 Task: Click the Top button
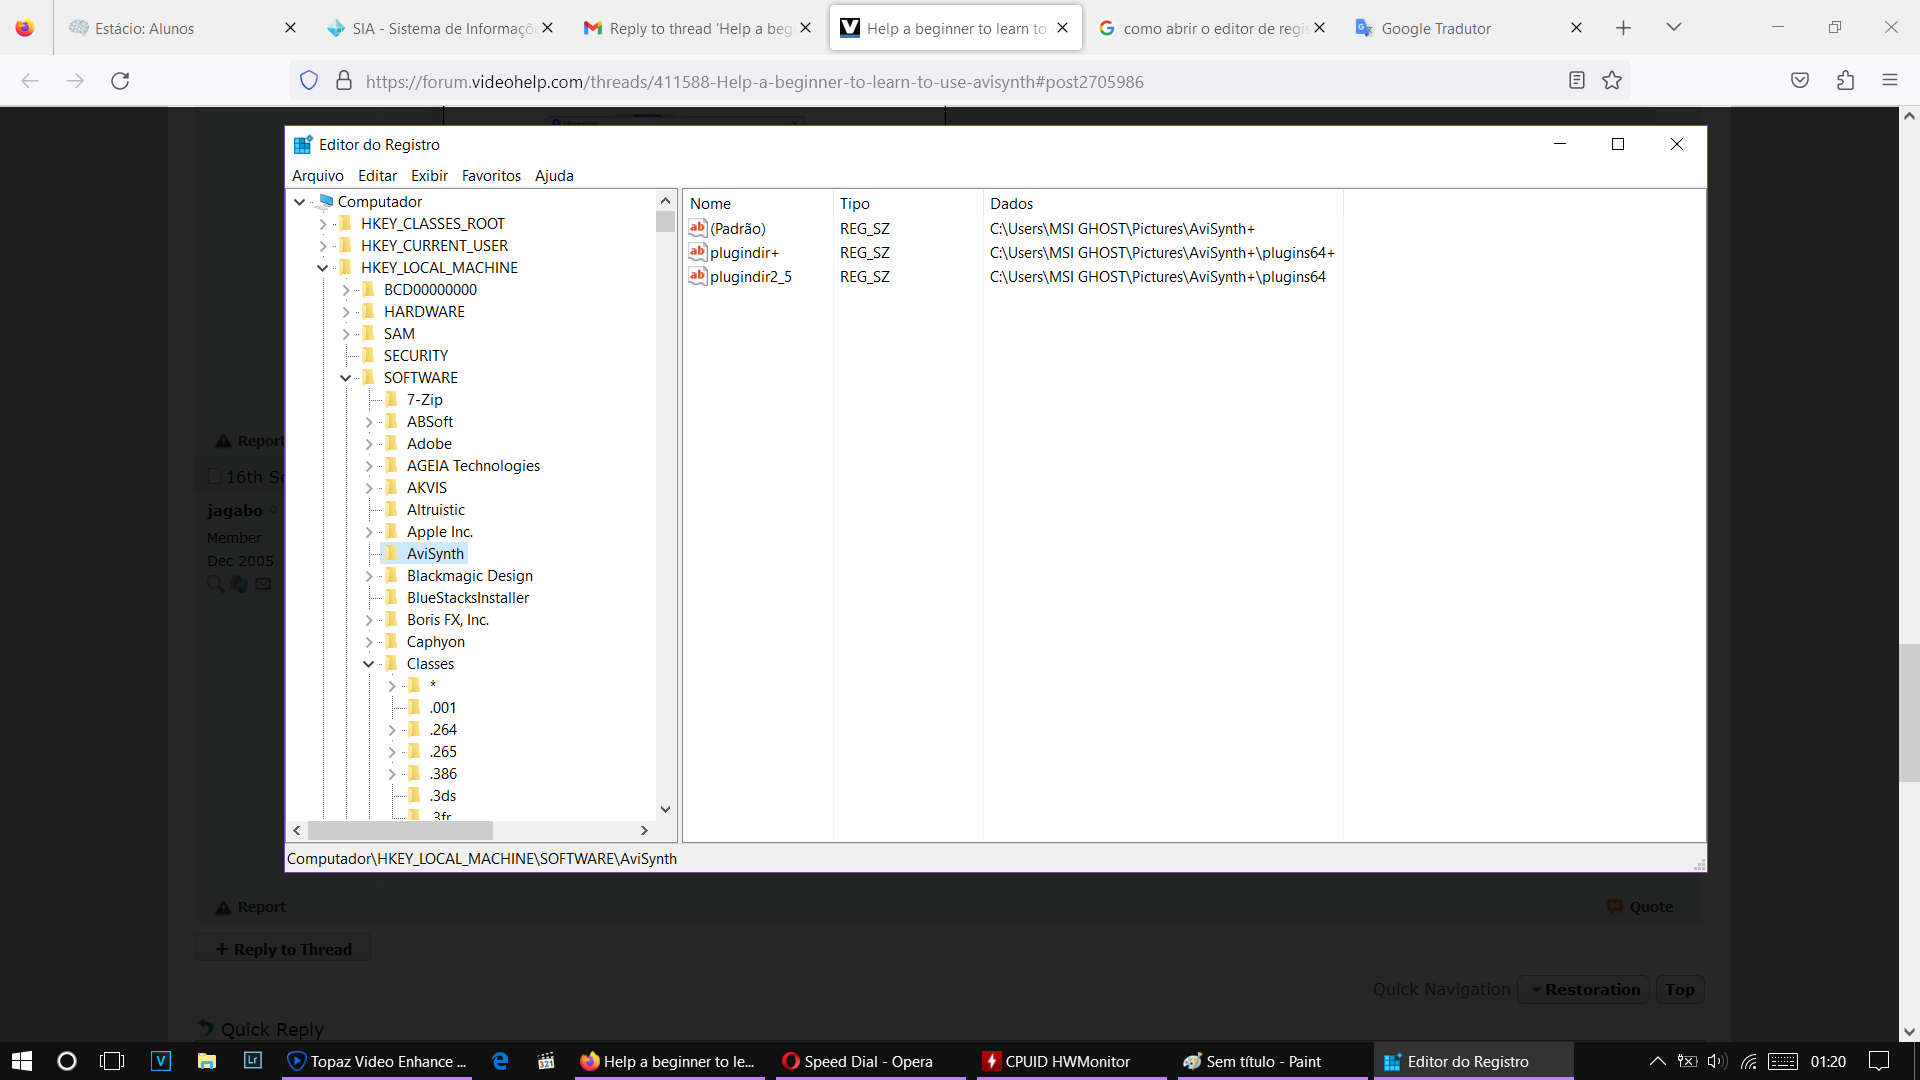[x=1679, y=990]
